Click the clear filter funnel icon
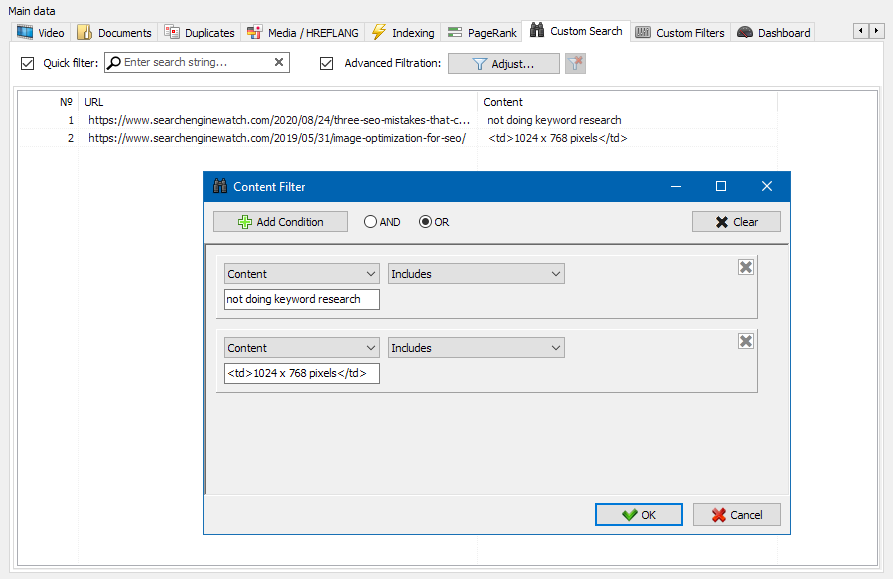This screenshot has height=579, width=893. coord(575,64)
